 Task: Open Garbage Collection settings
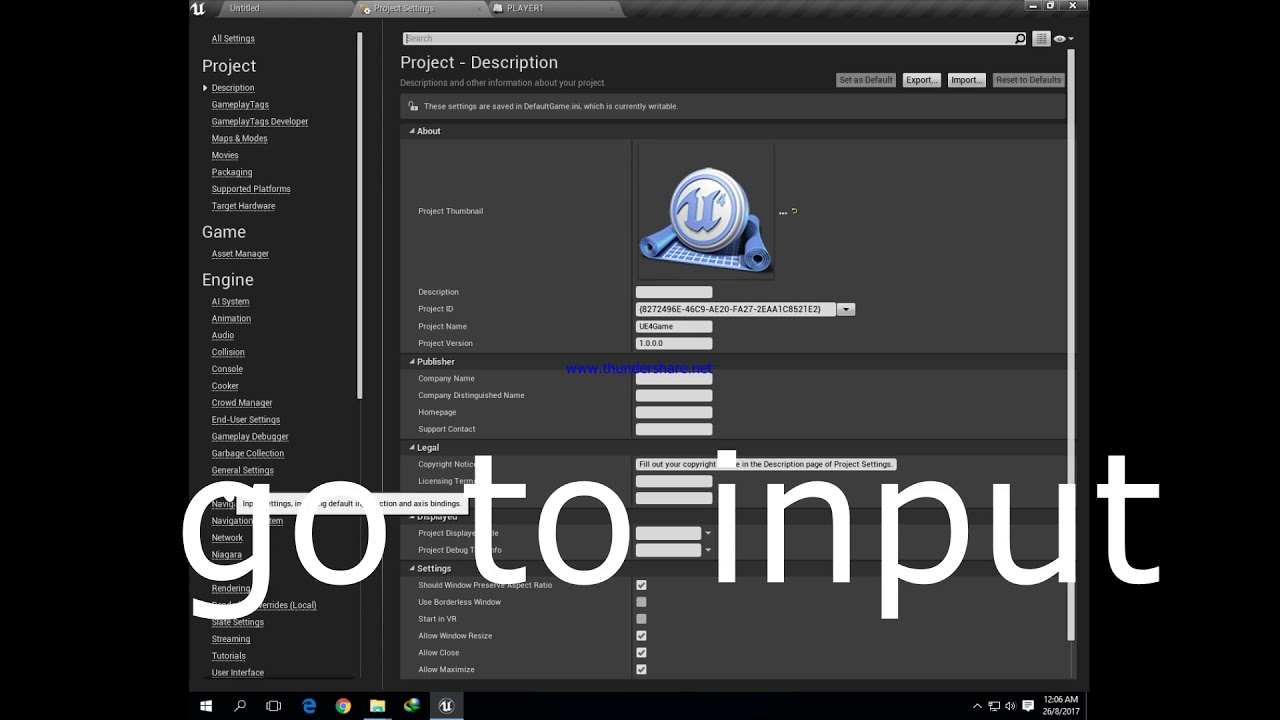248,454
